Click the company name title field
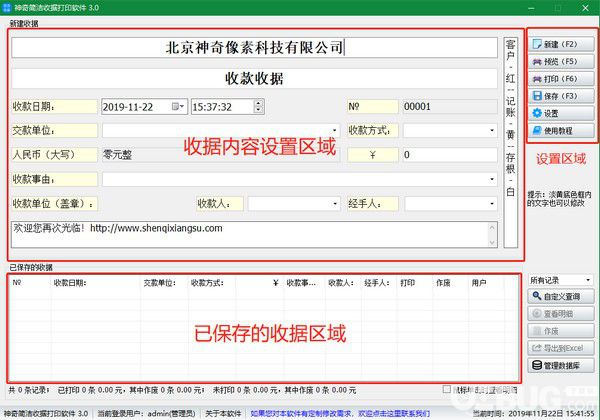The image size is (600, 420). (254, 48)
